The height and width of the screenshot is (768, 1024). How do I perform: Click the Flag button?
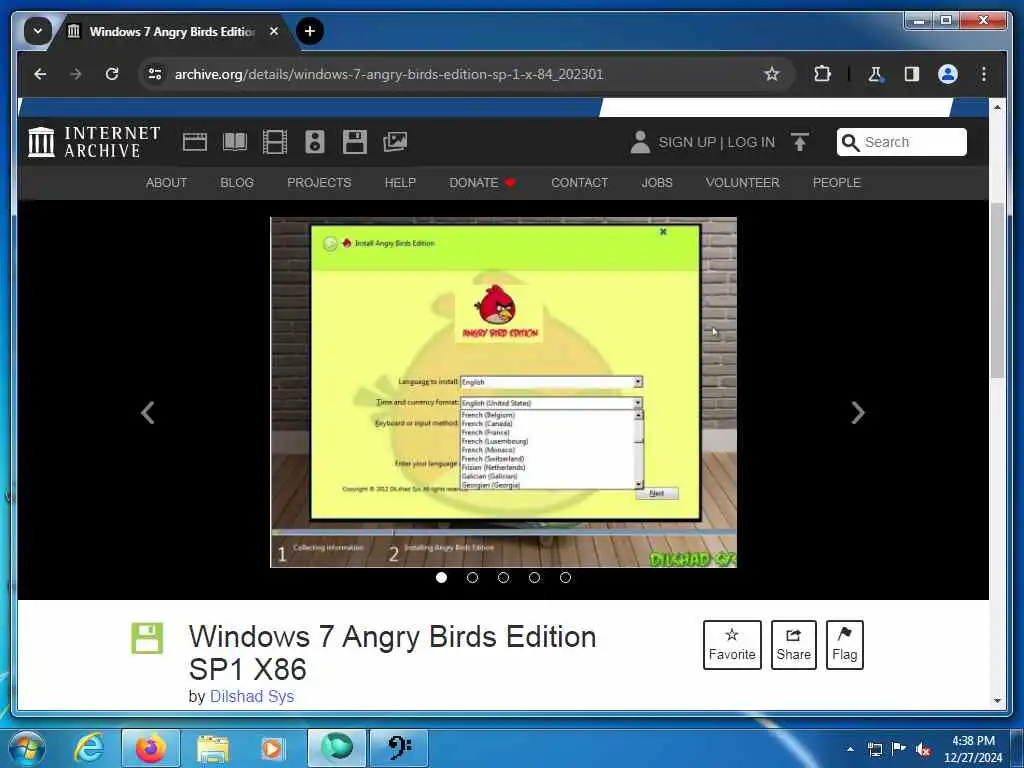point(844,645)
